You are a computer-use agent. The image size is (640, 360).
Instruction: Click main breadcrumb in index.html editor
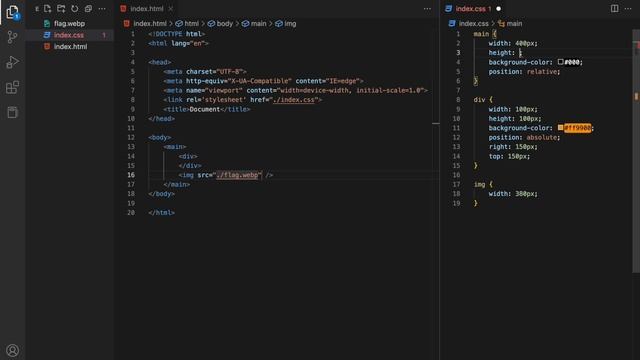pyautogui.click(x=258, y=24)
